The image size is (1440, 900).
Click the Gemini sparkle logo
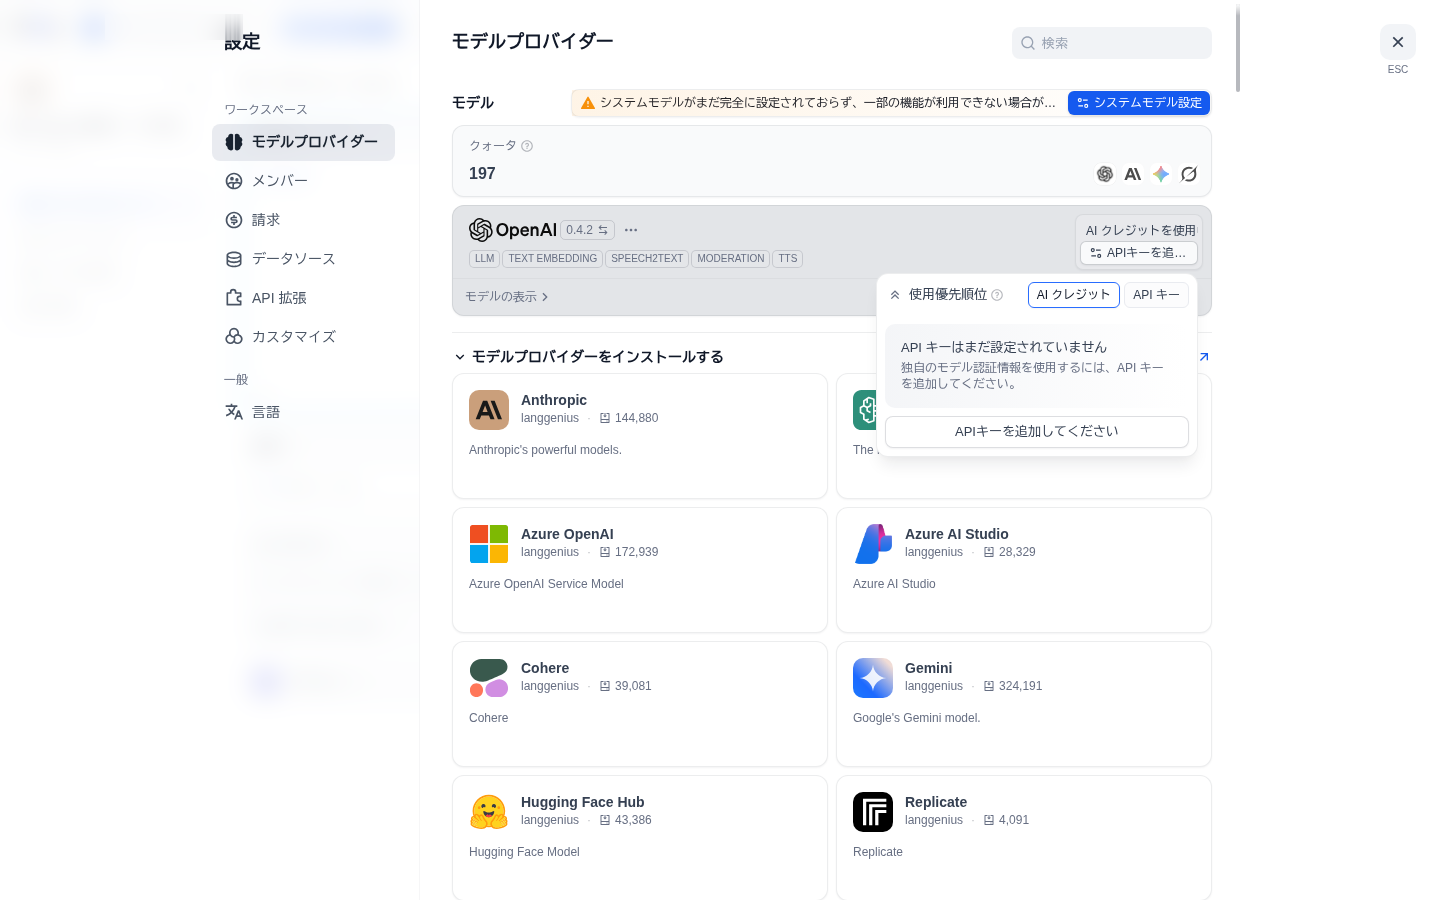click(873, 678)
